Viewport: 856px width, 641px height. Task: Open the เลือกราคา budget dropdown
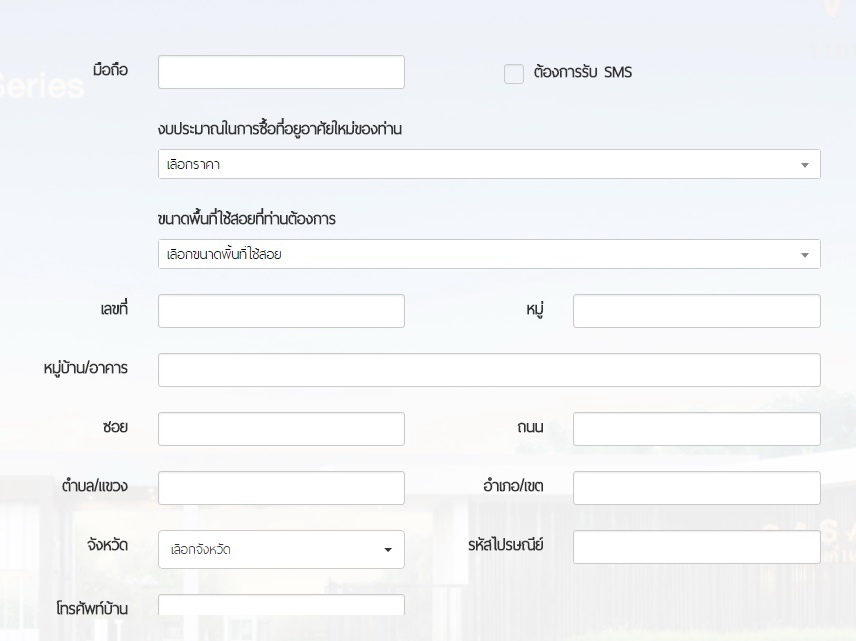coord(480,164)
